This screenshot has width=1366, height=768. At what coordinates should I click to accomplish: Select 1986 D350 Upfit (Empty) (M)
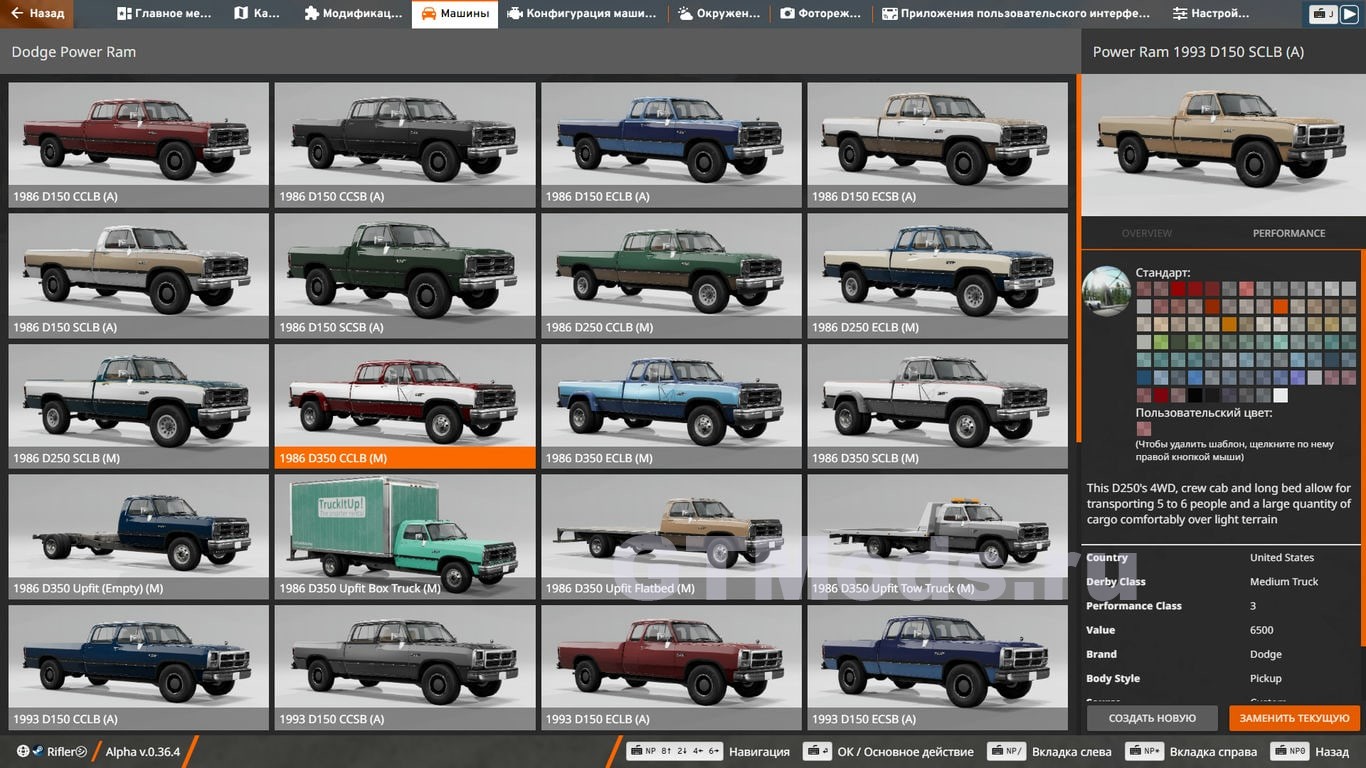click(x=139, y=537)
